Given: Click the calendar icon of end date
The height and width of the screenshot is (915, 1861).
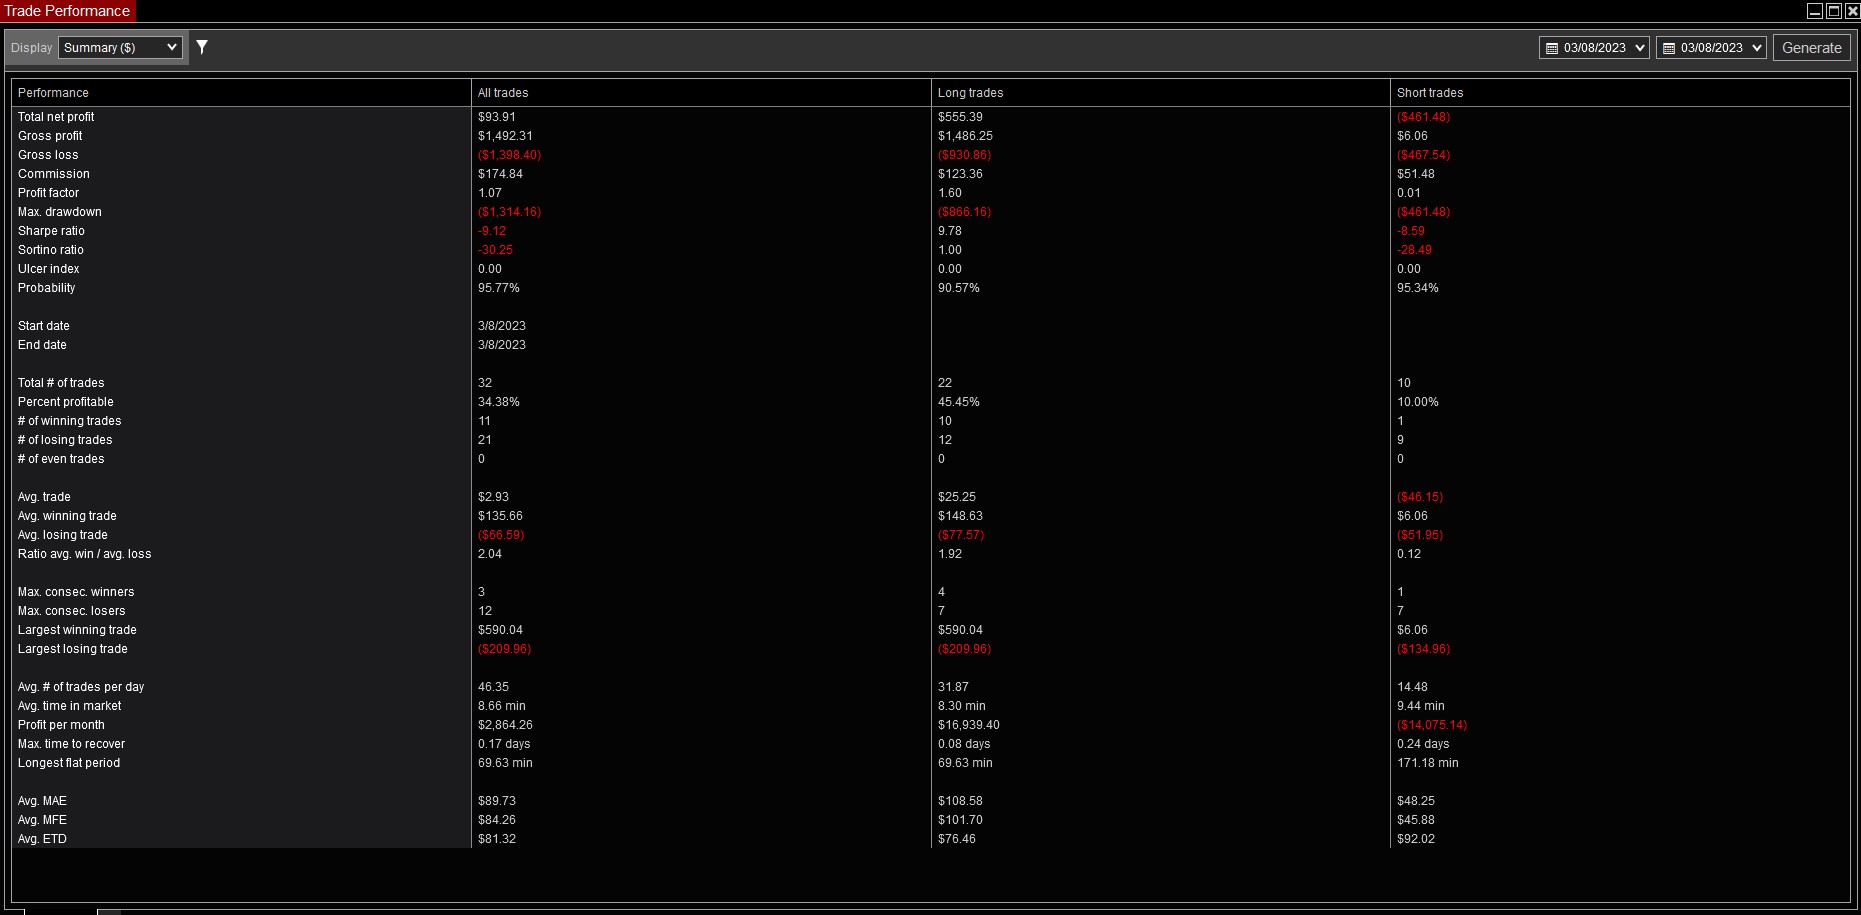Looking at the screenshot, I should point(1669,48).
